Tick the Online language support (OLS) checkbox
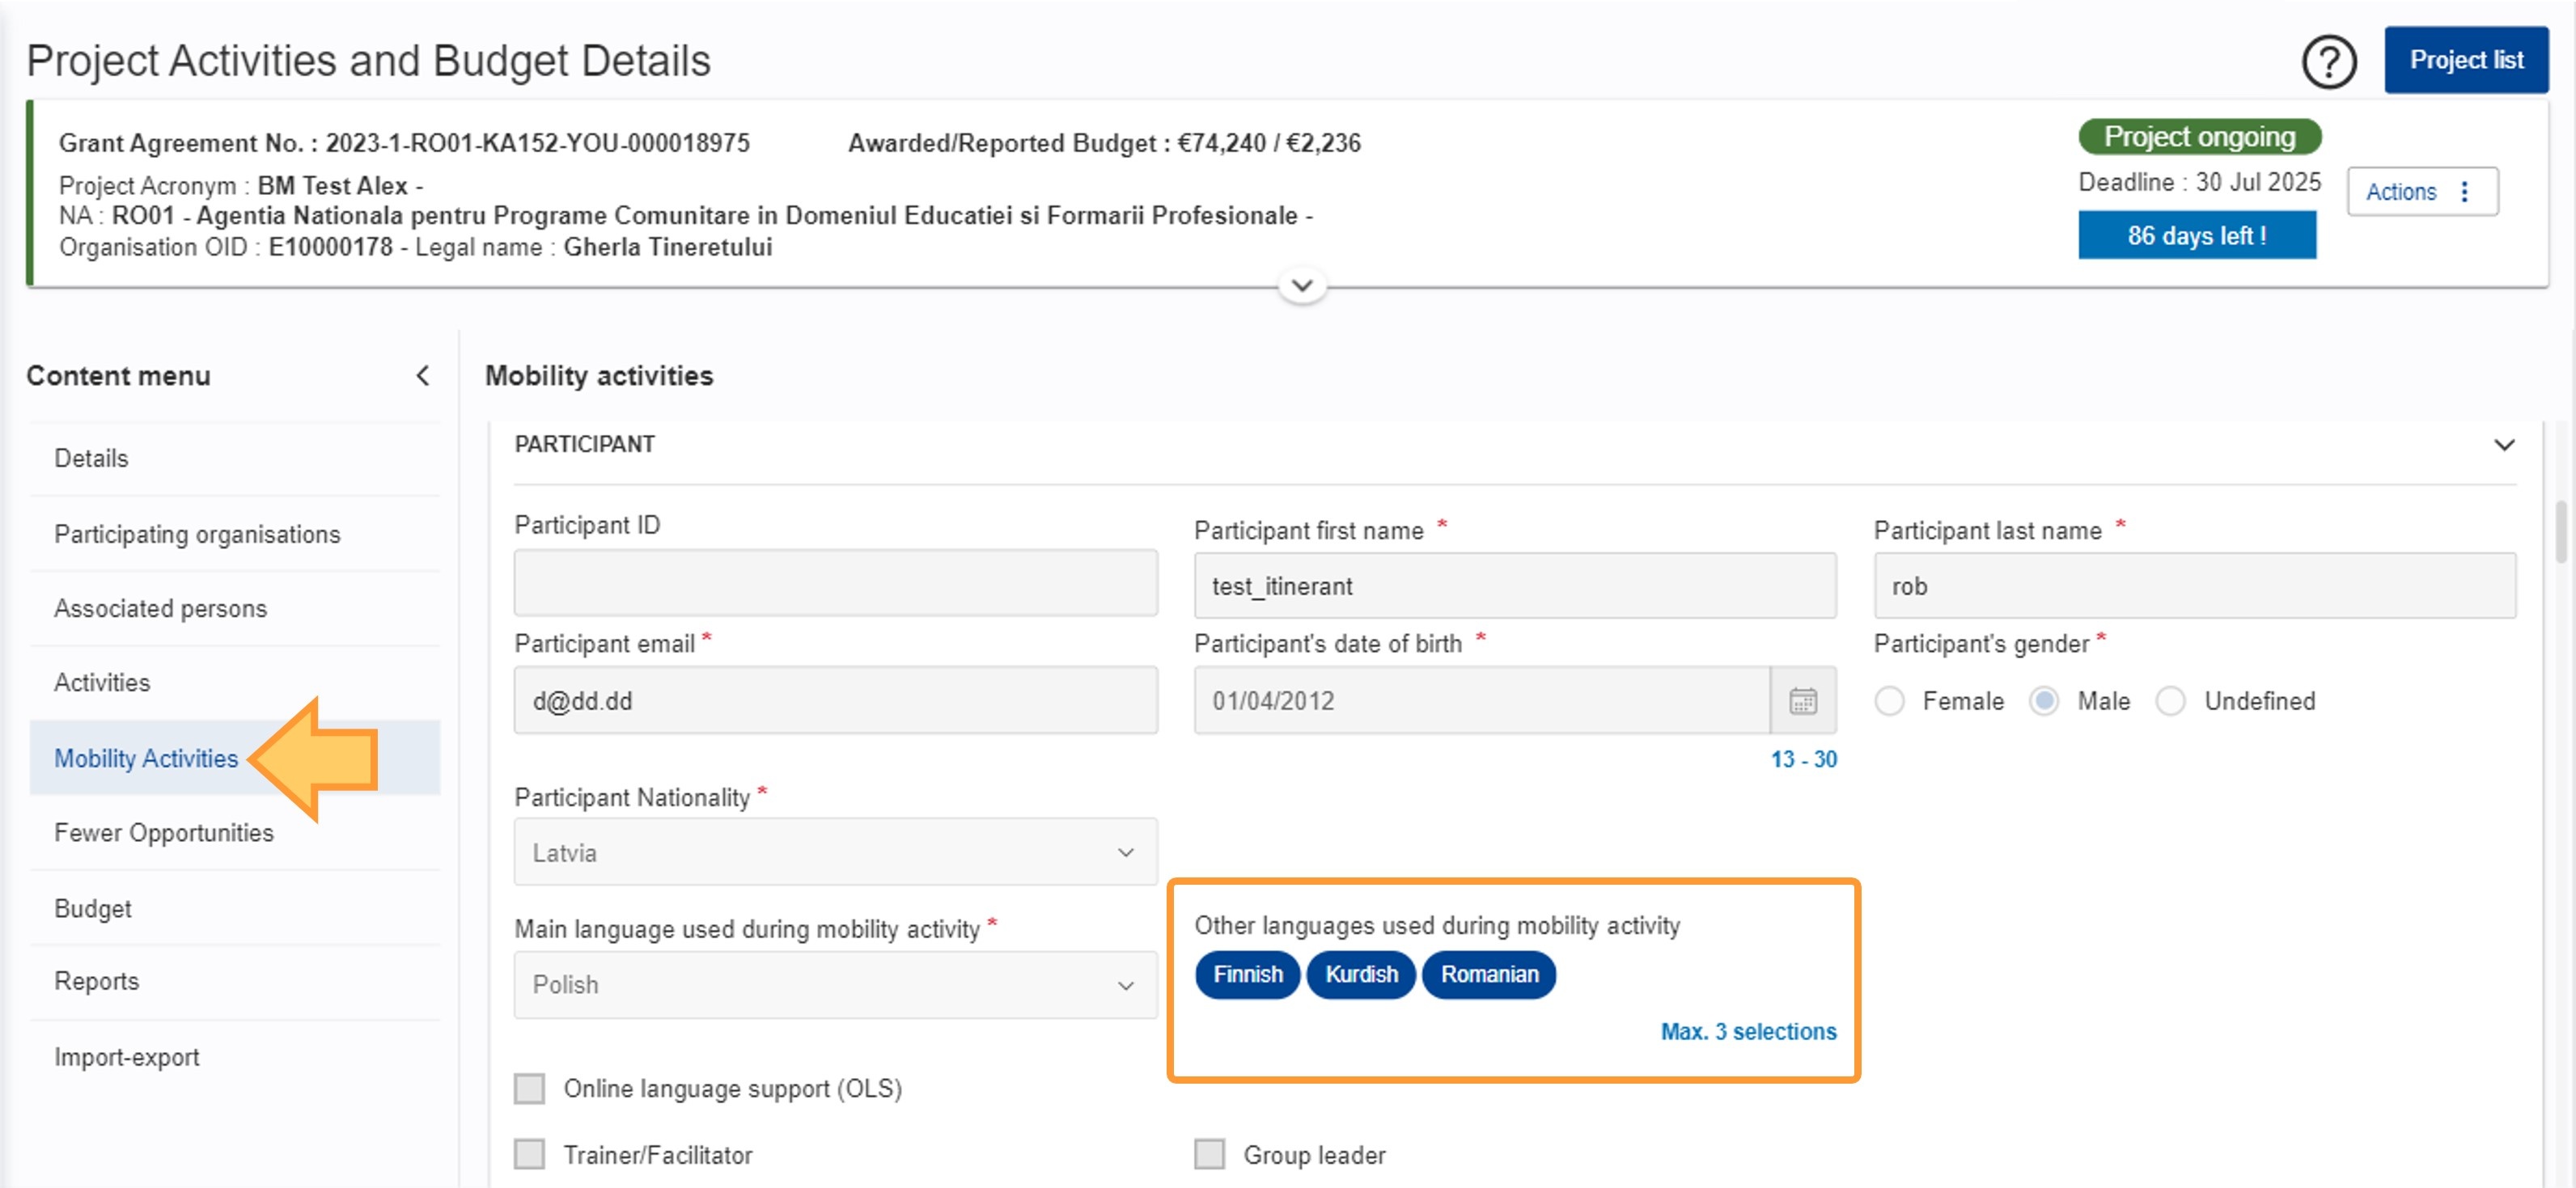Screen dimensions: 2576x1188 tap(529, 1088)
